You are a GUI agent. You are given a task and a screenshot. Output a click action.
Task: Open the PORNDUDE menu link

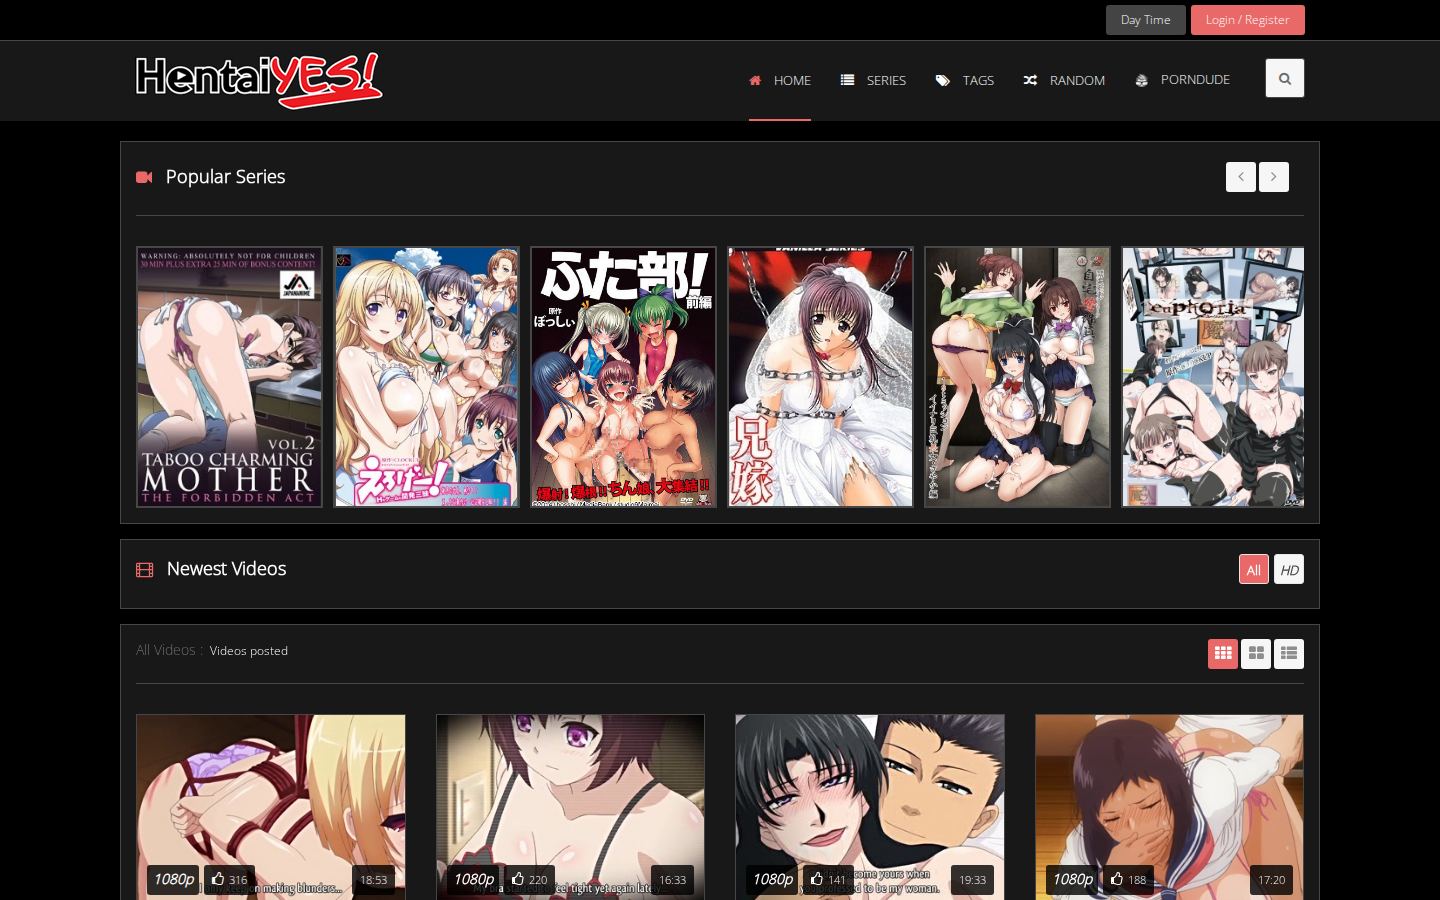click(x=1183, y=80)
